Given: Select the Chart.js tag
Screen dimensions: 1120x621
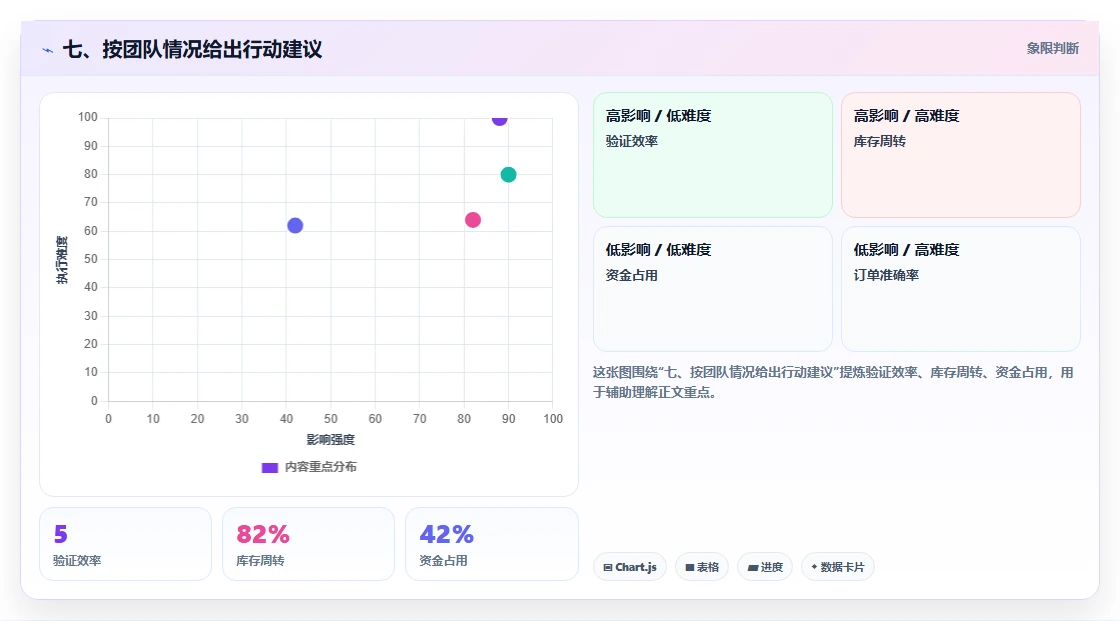Looking at the screenshot, I should (x=630, y=567).
